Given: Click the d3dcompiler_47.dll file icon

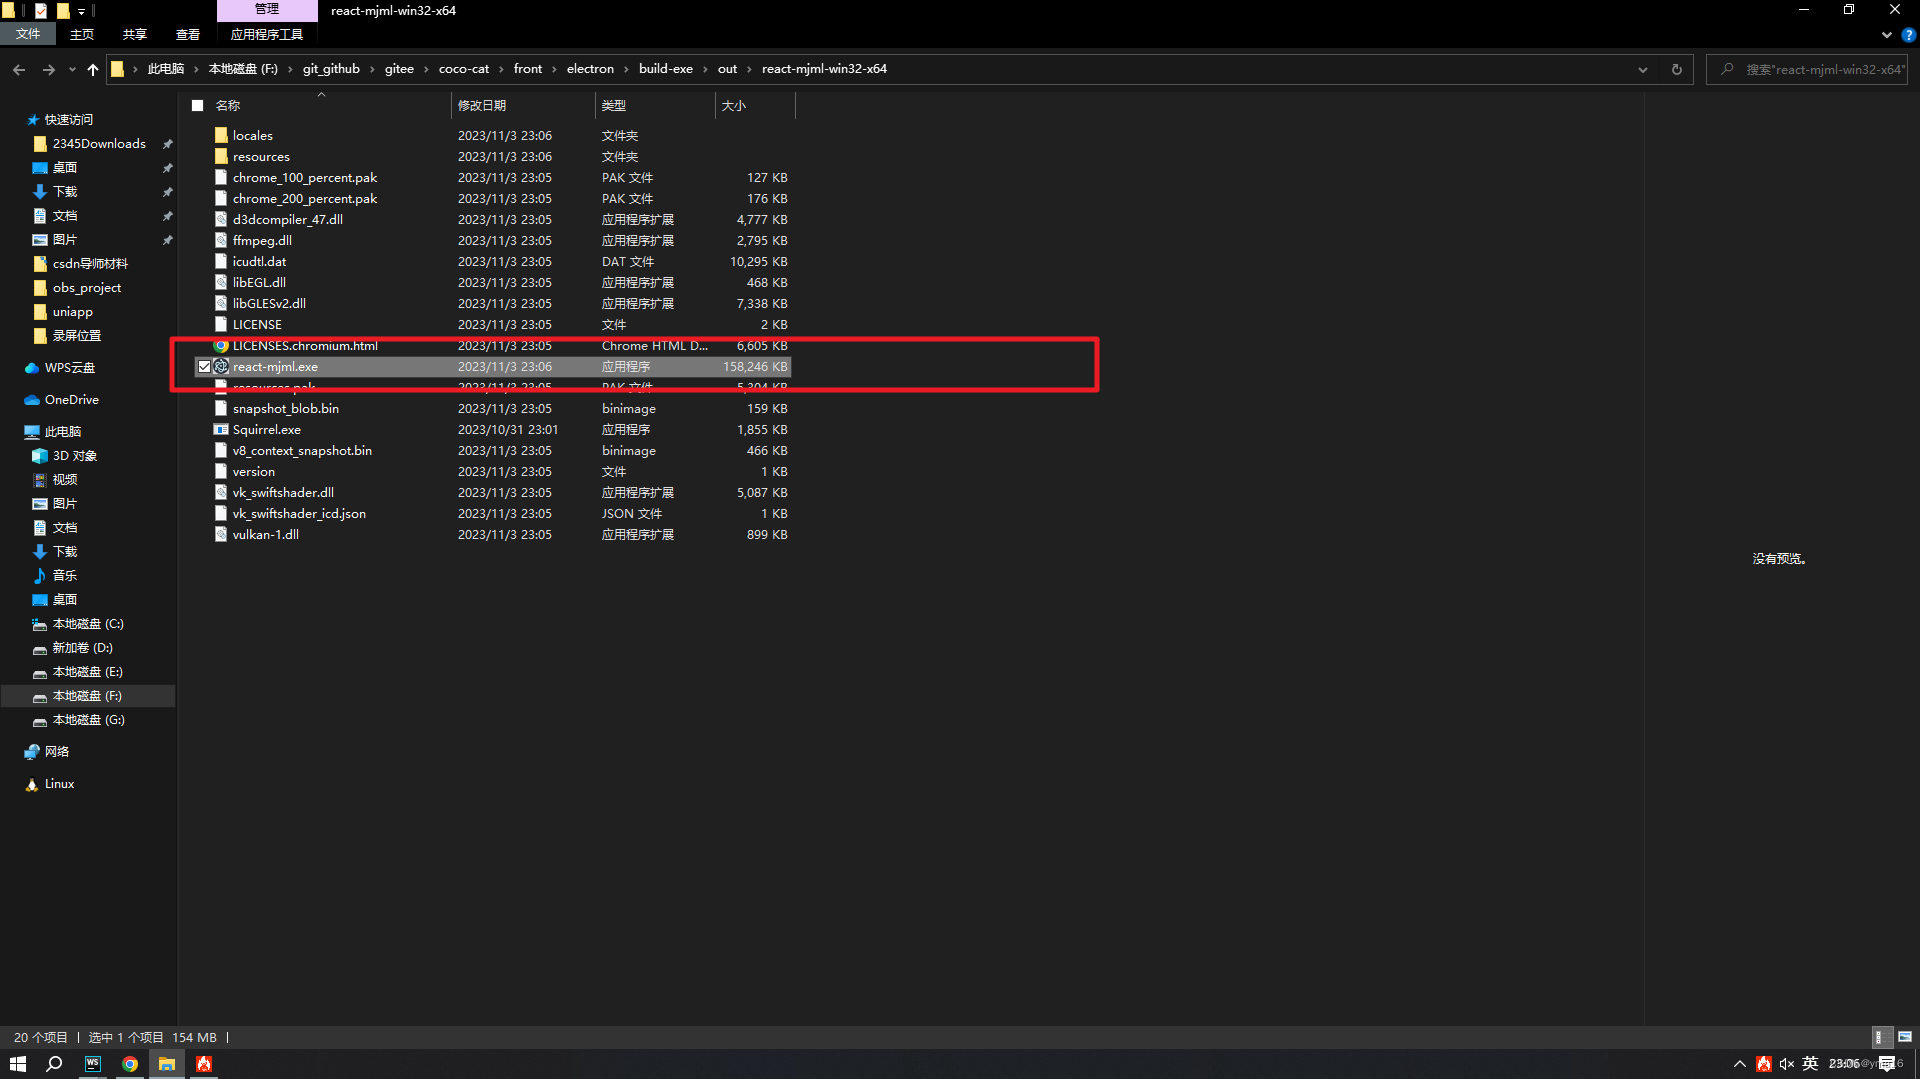Looking at the screenshot, I should tap(221, 219).
